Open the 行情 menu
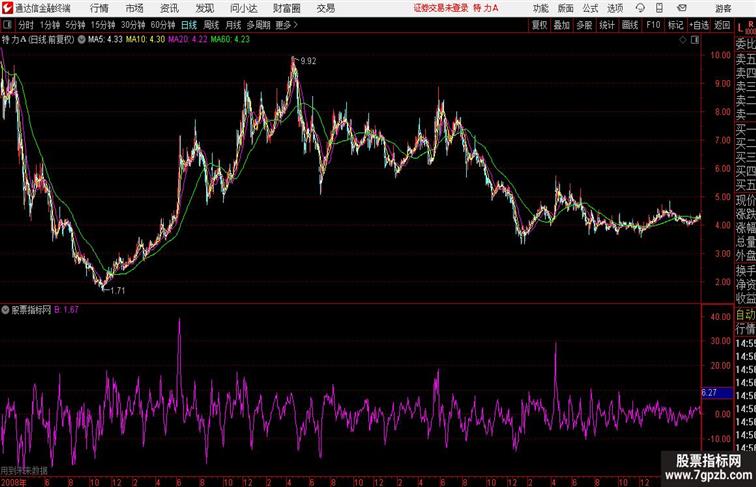The image size is (756, 487). (x=99, y=8)
